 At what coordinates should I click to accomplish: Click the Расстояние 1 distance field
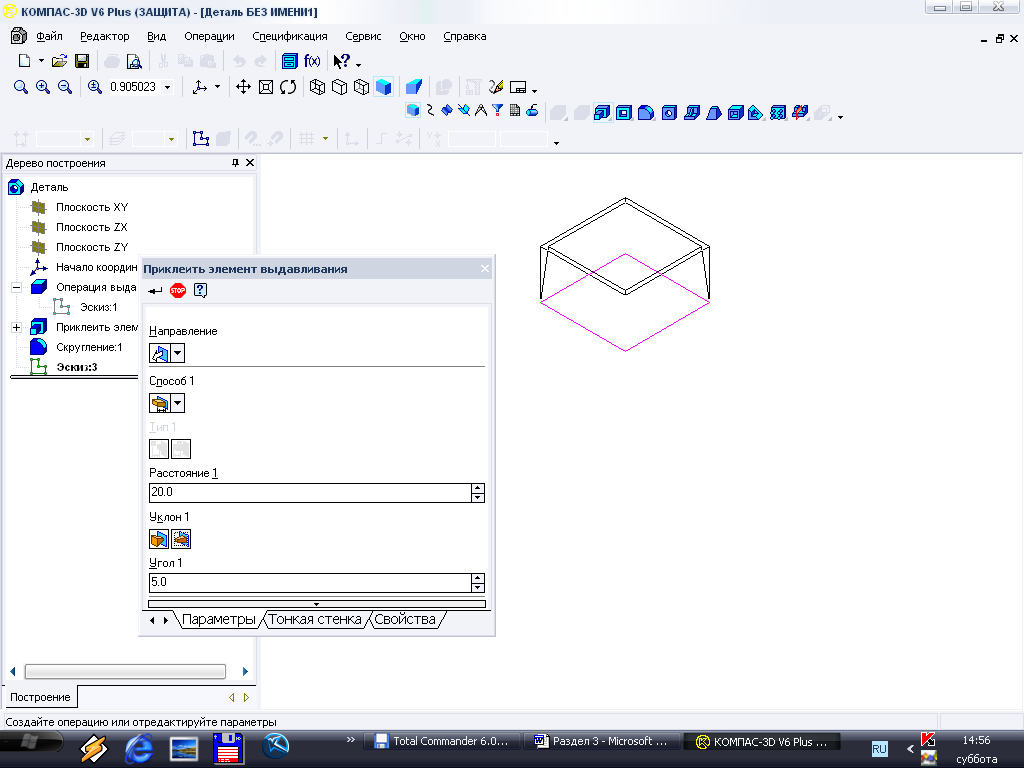tap(310, 492)
